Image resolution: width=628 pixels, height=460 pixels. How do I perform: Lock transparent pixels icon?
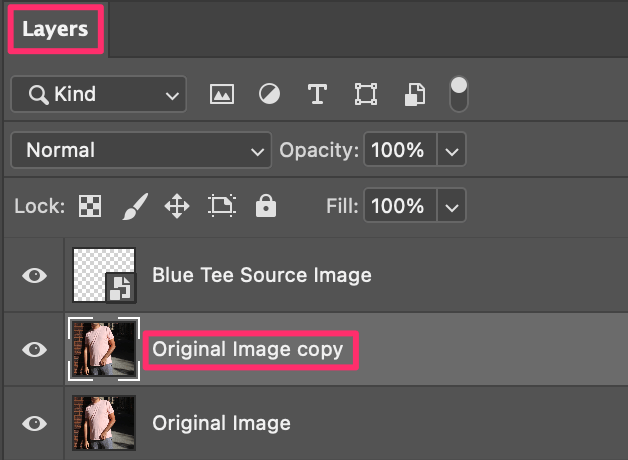[90, 206]
